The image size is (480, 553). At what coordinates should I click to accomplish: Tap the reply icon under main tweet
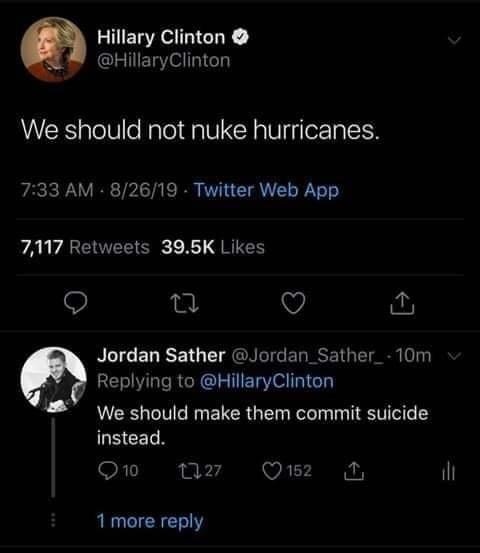(75, 303)
